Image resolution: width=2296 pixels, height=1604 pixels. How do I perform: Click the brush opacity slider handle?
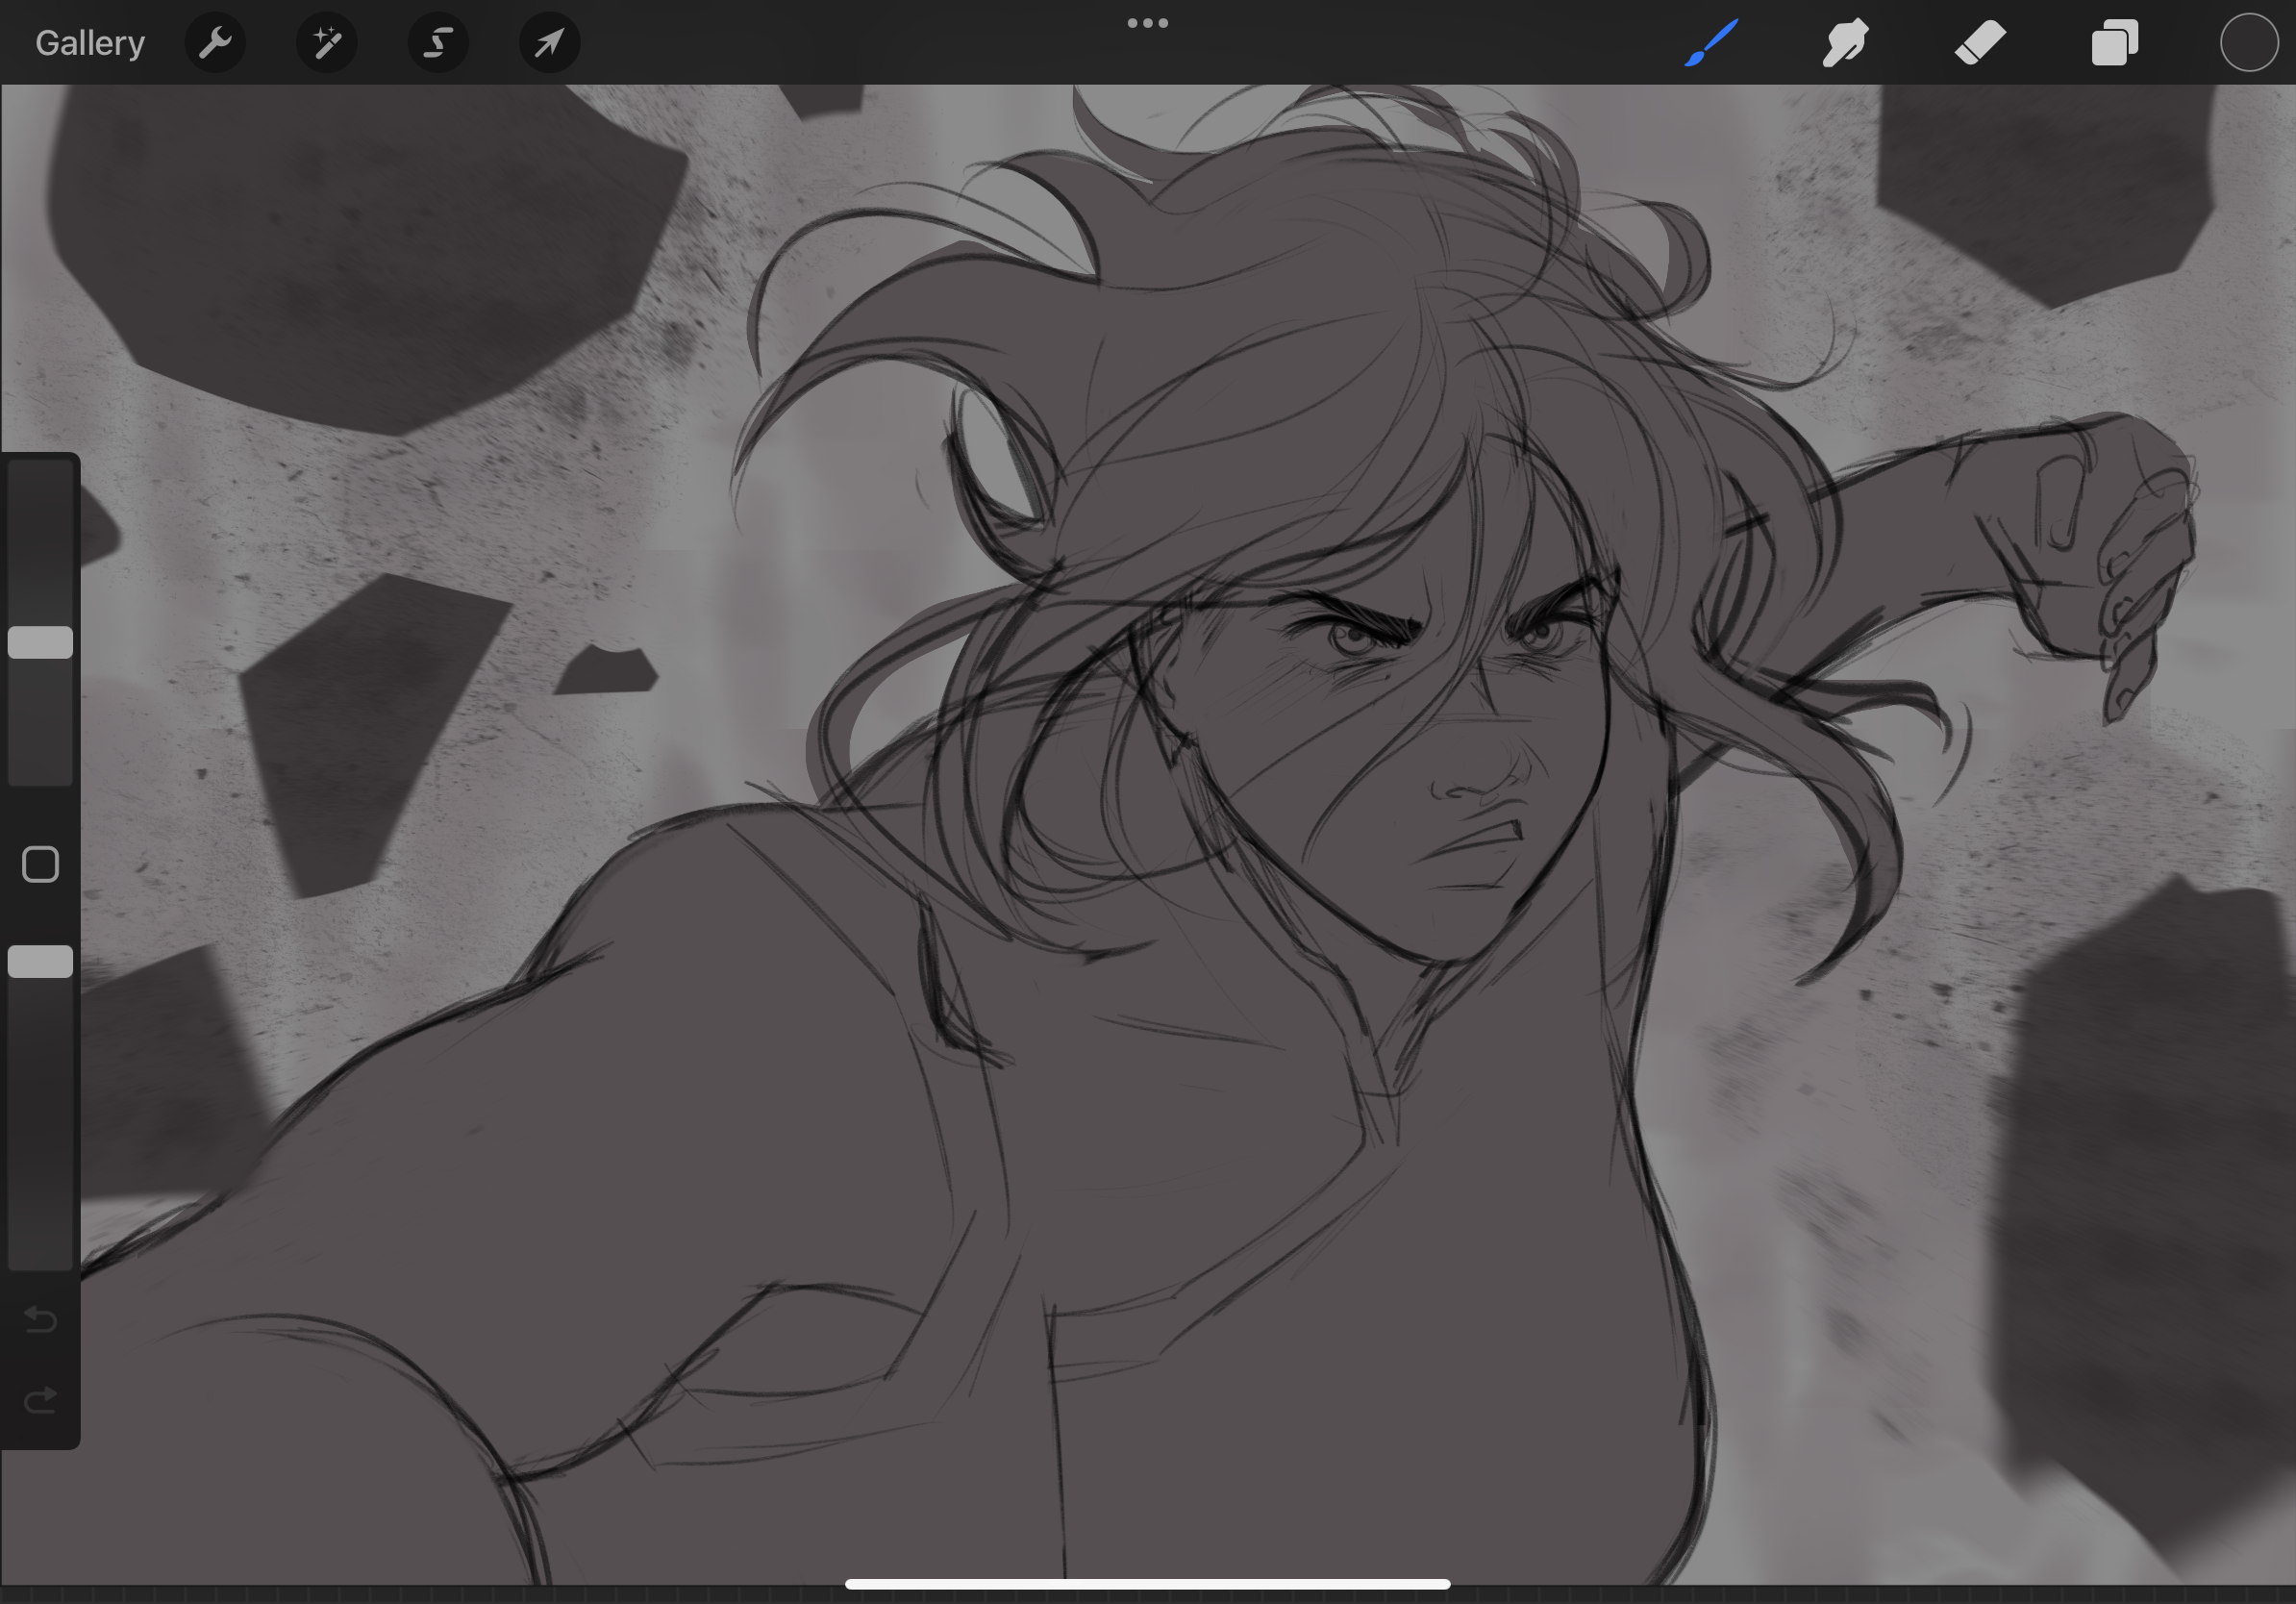tap(40, 961)
